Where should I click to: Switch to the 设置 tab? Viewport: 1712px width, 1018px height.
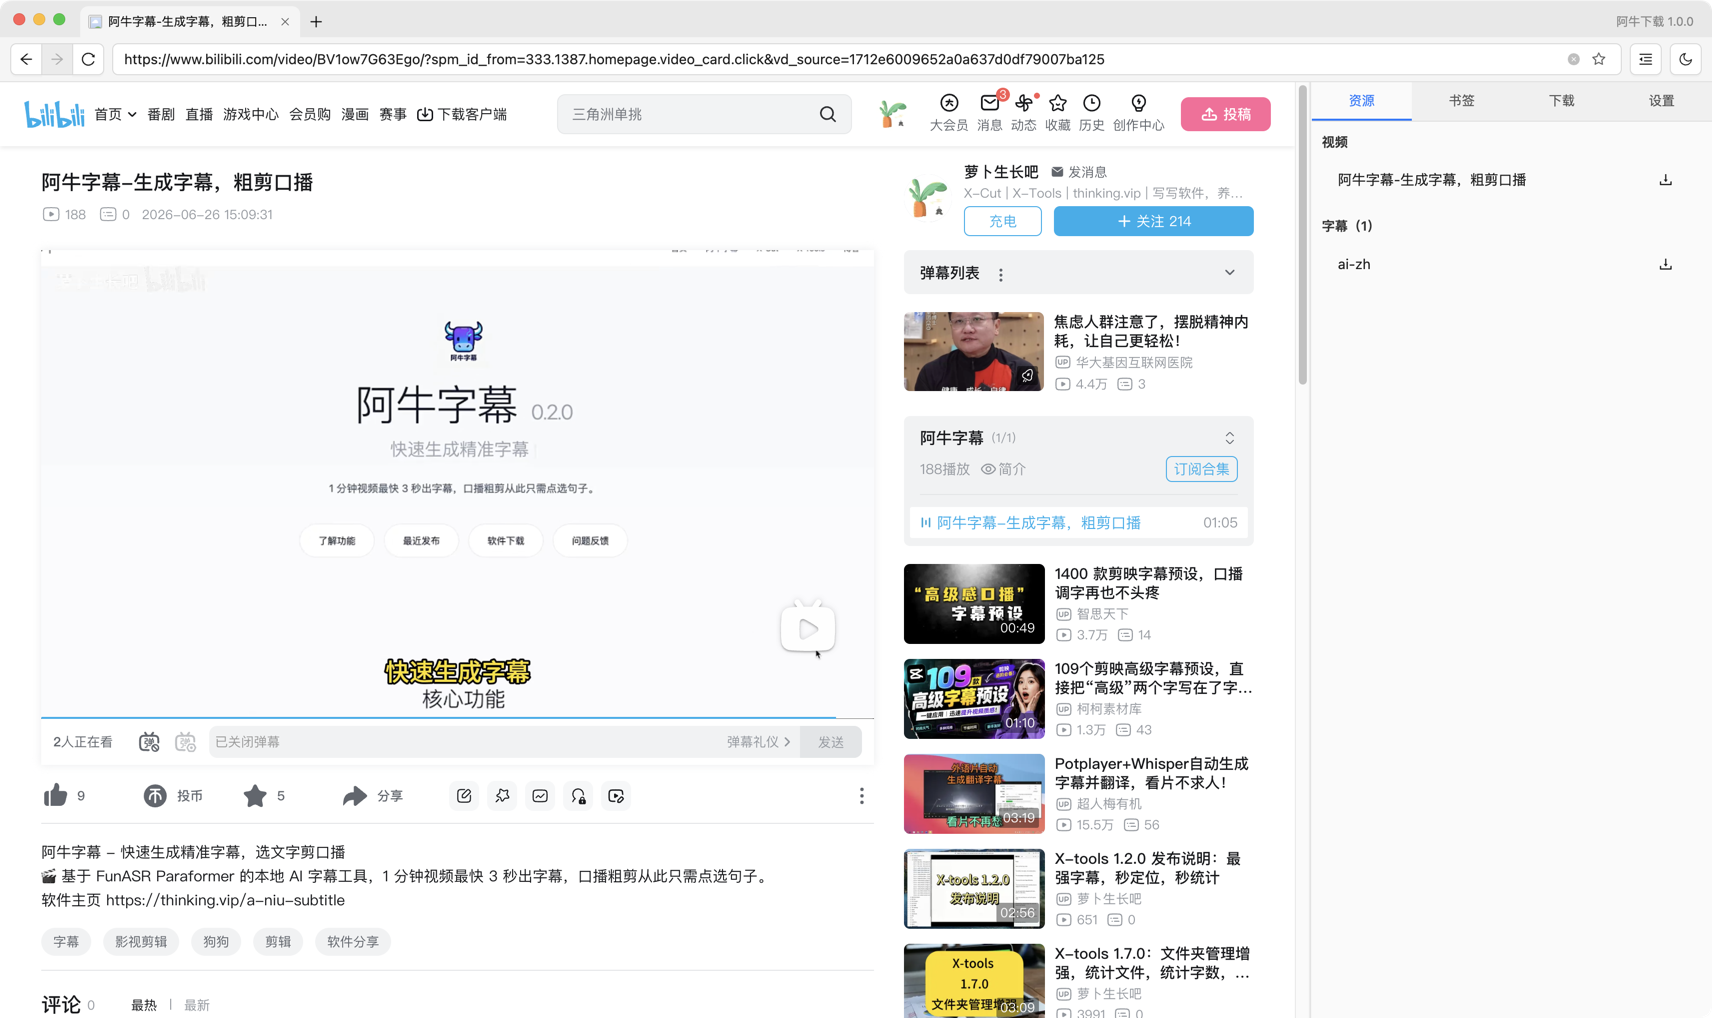point(1662,101)
